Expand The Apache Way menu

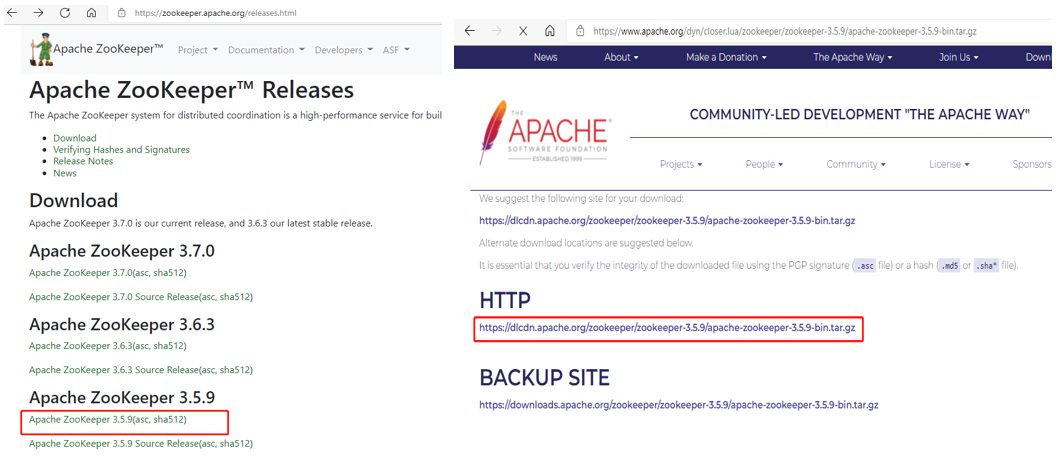tap(852, 57)
